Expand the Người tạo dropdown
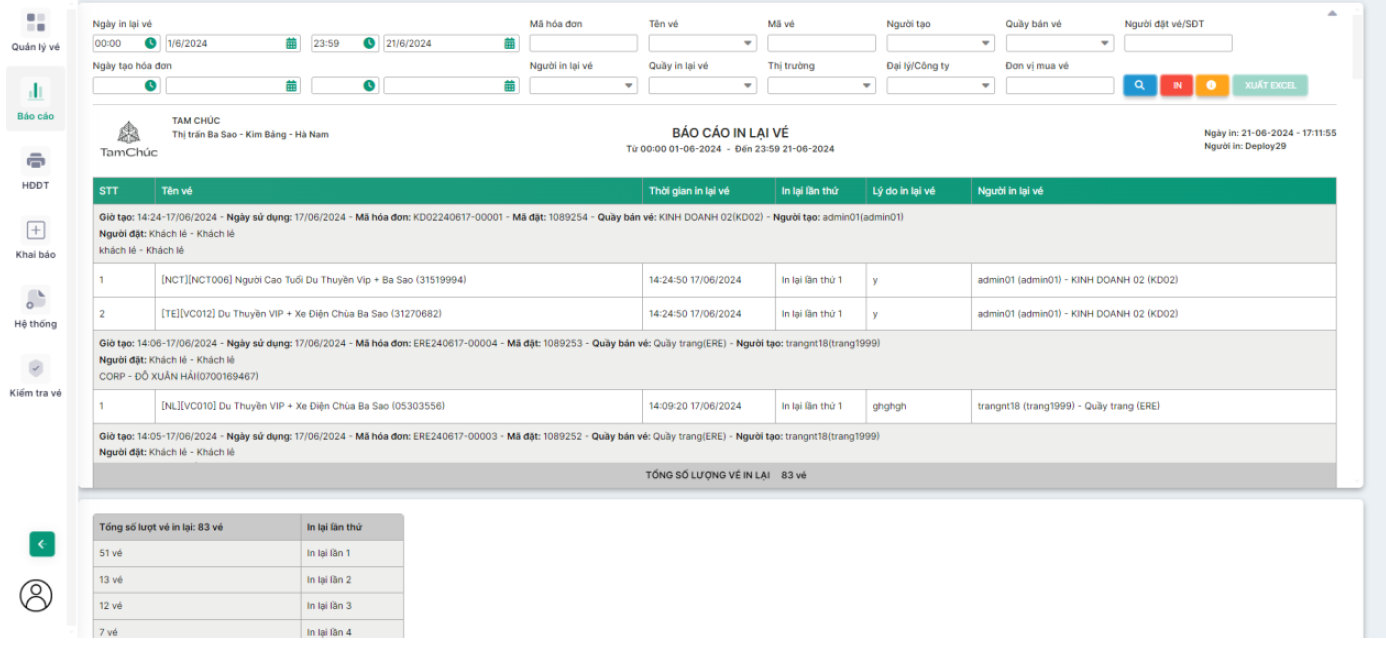This screenshot has width=1386, height=665. [x=940, y=44]
